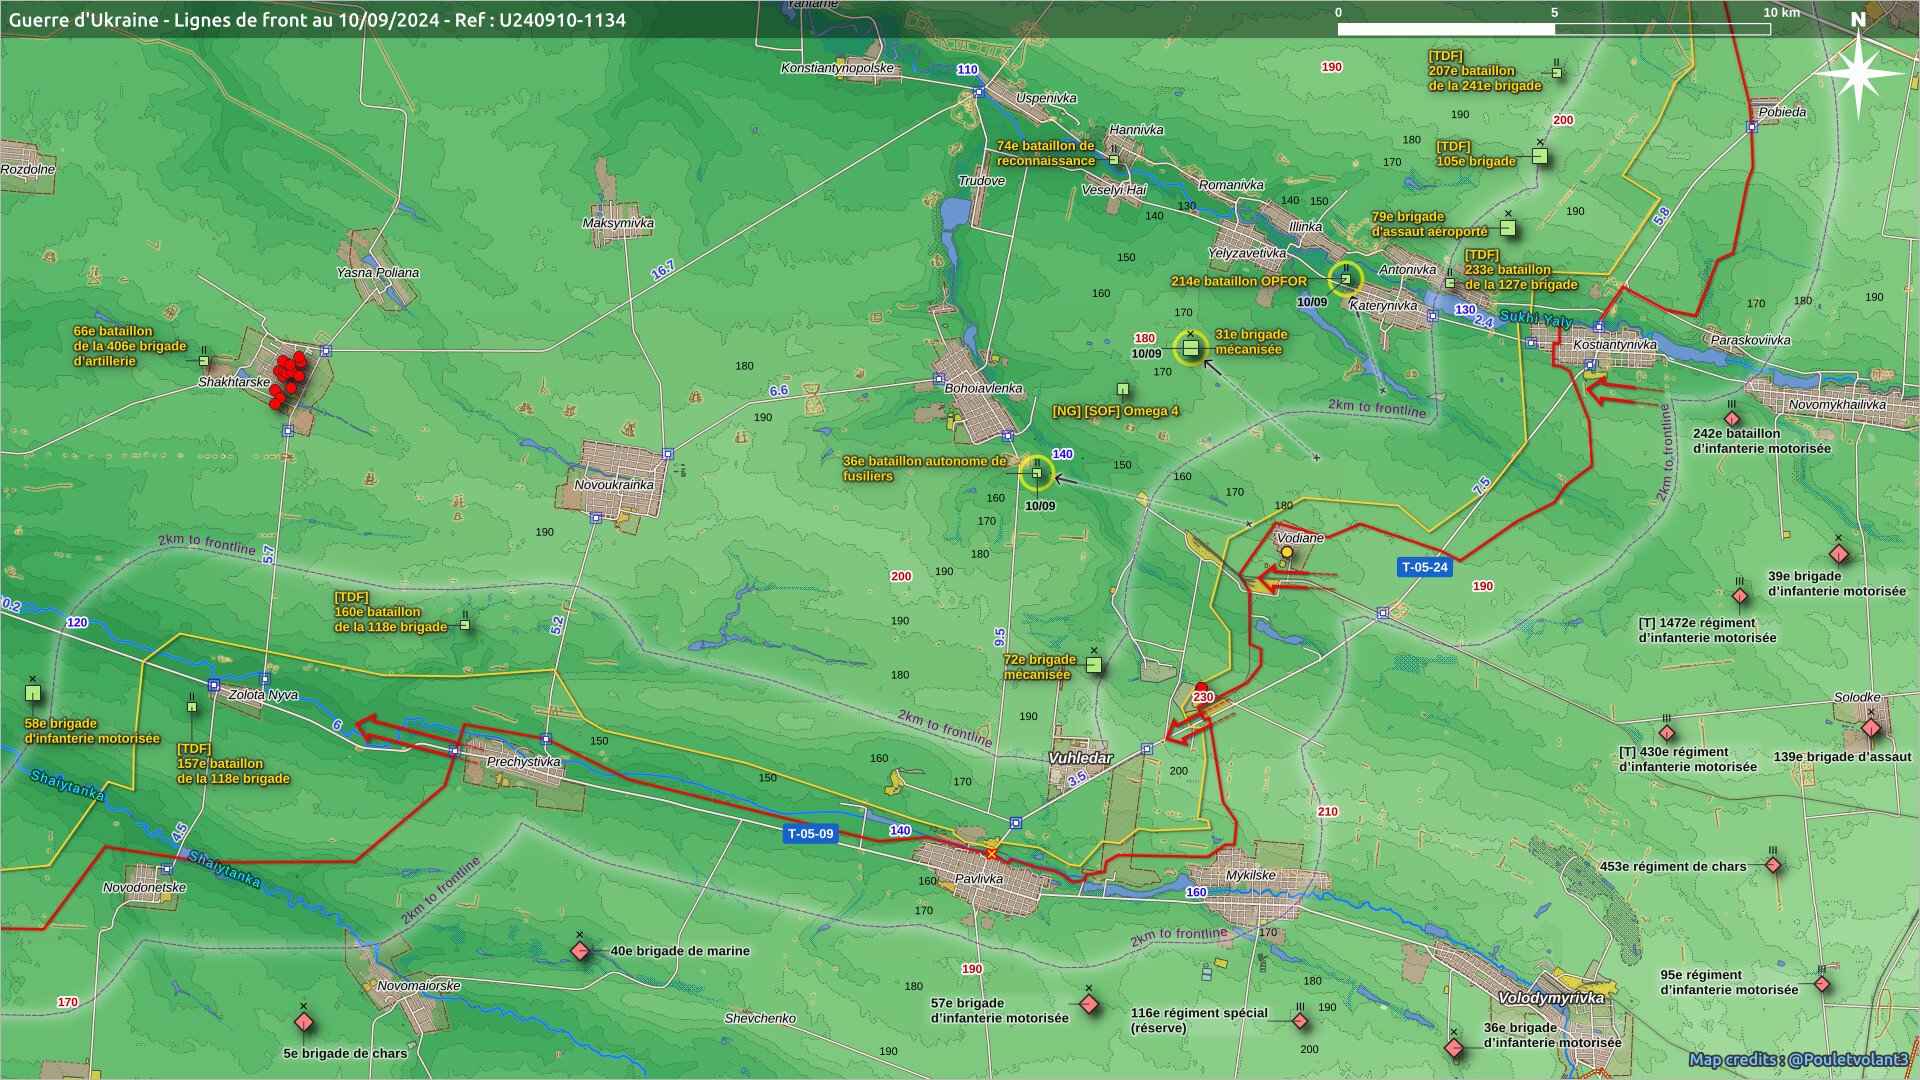Viewport: 1920px width, 1080px height.
Task: Click the Novoukrainka town label
Action: [614, 485]
